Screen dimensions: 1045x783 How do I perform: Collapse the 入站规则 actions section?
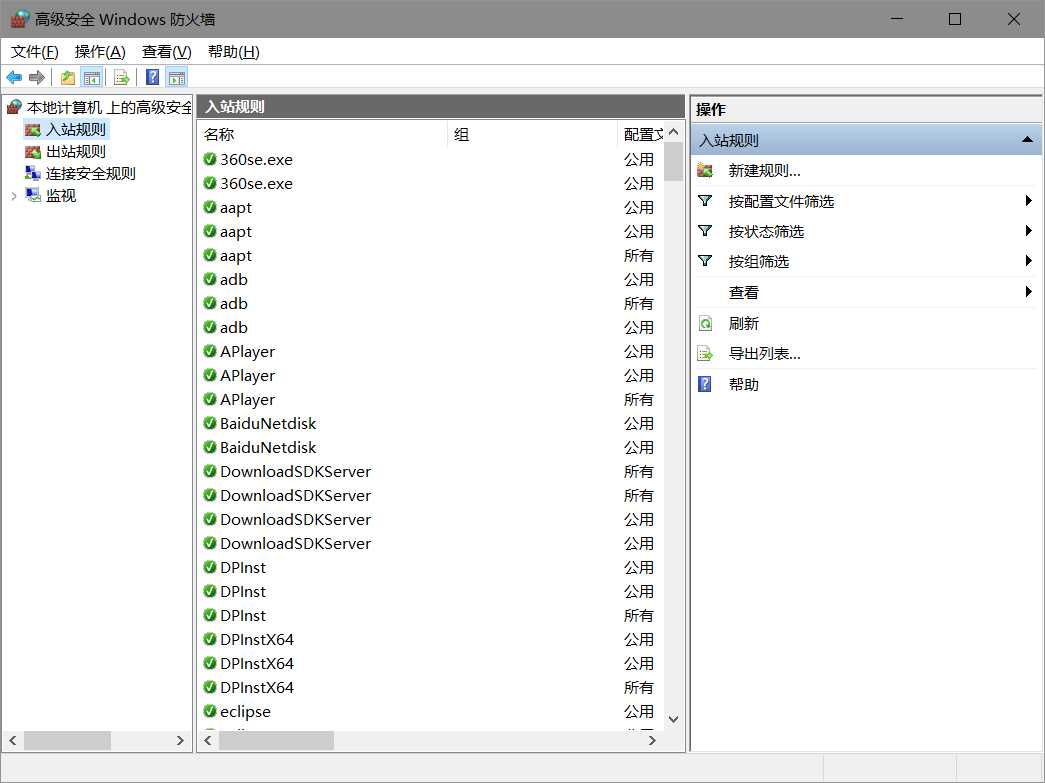pyautogui.click(x=1027, y=140)
